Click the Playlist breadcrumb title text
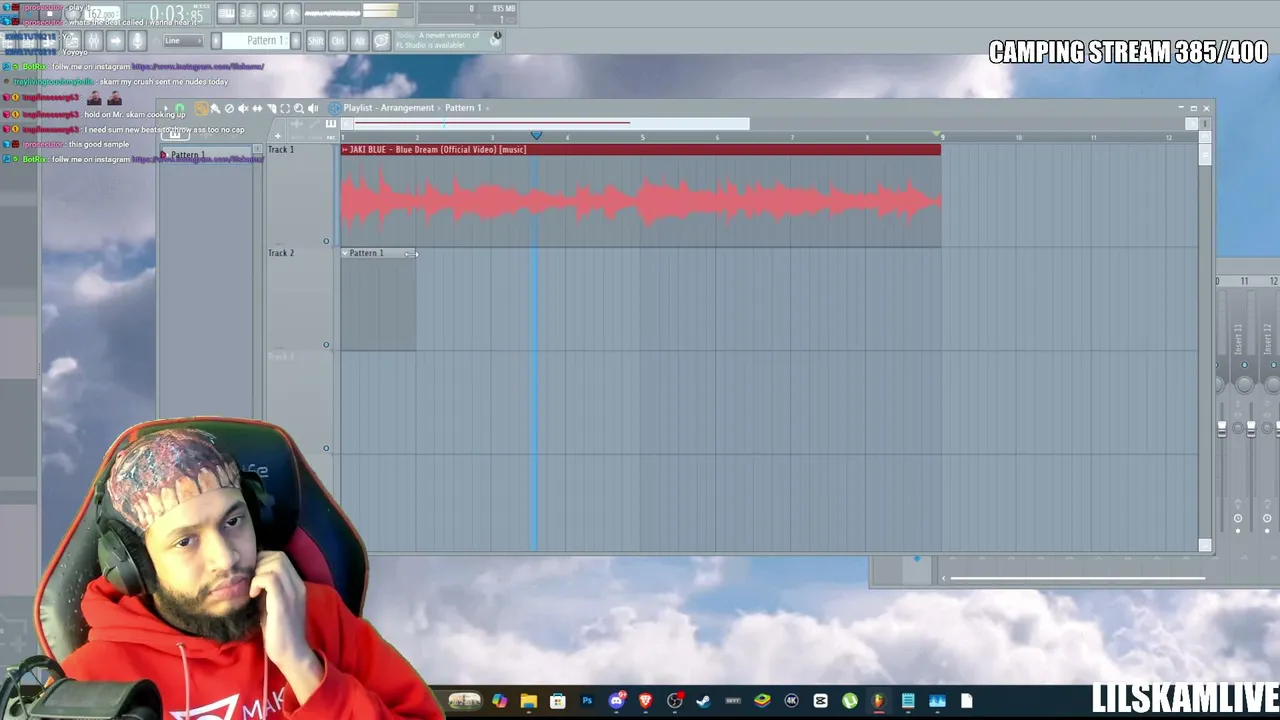Viewport: 1280px width, 720px height. pos(389,108)
